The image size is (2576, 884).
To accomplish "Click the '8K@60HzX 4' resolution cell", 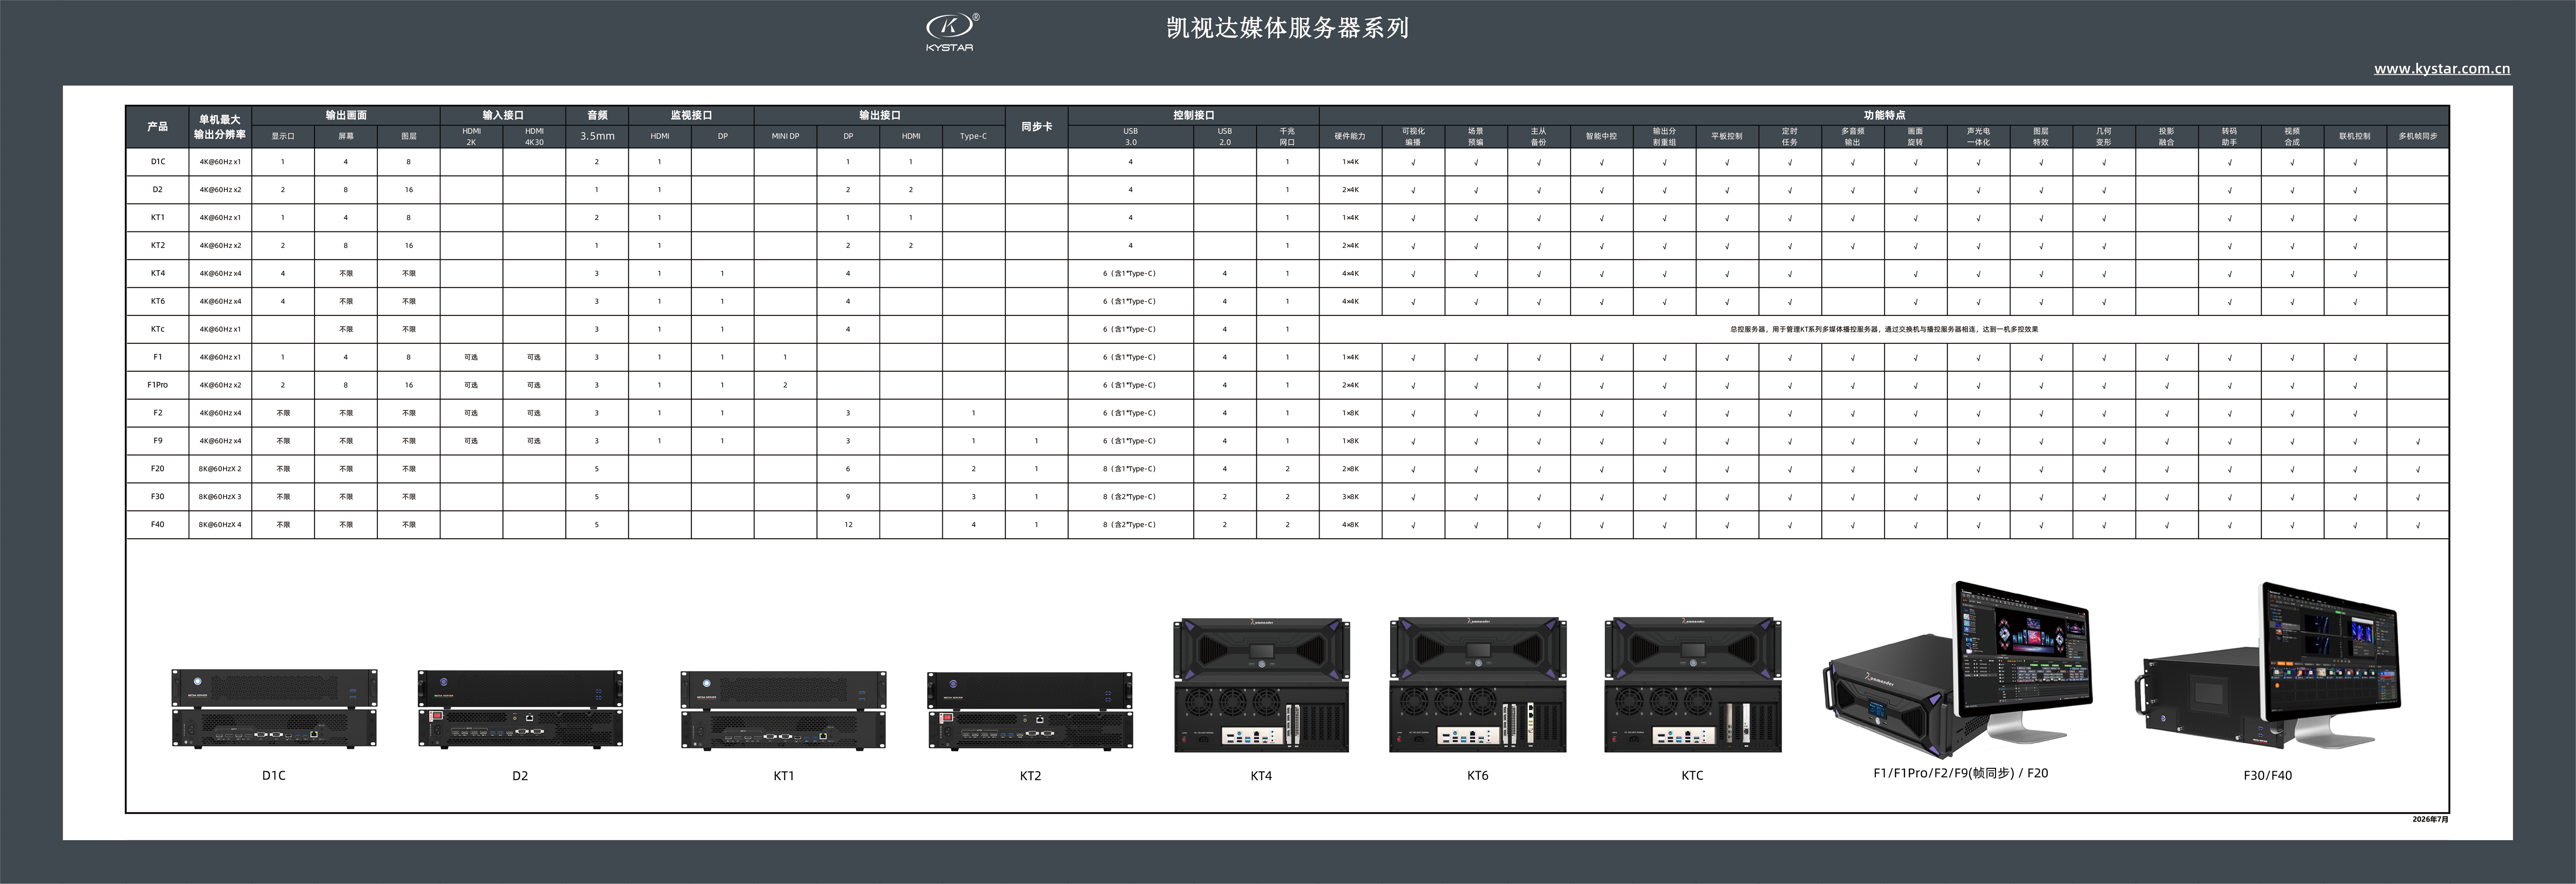I will (x=220, y=525).
